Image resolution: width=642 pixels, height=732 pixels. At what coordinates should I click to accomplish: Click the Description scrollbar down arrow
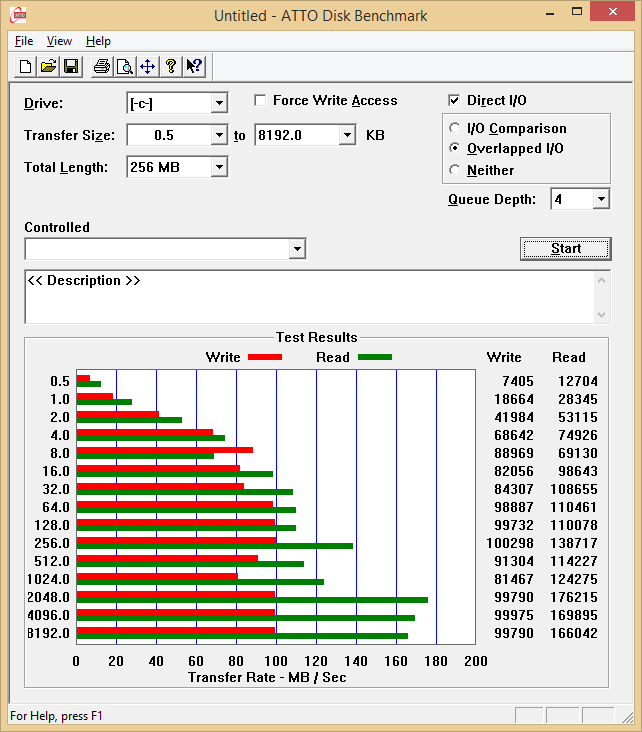601,315
